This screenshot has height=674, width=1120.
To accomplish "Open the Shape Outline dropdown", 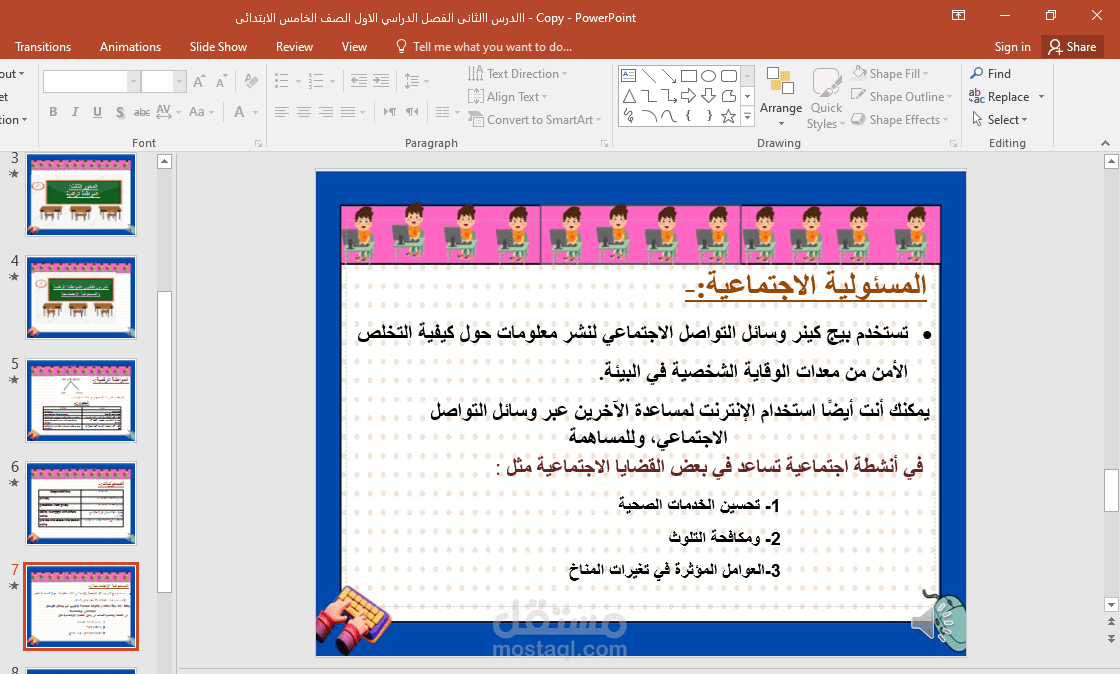I will (x=902, y=96).
